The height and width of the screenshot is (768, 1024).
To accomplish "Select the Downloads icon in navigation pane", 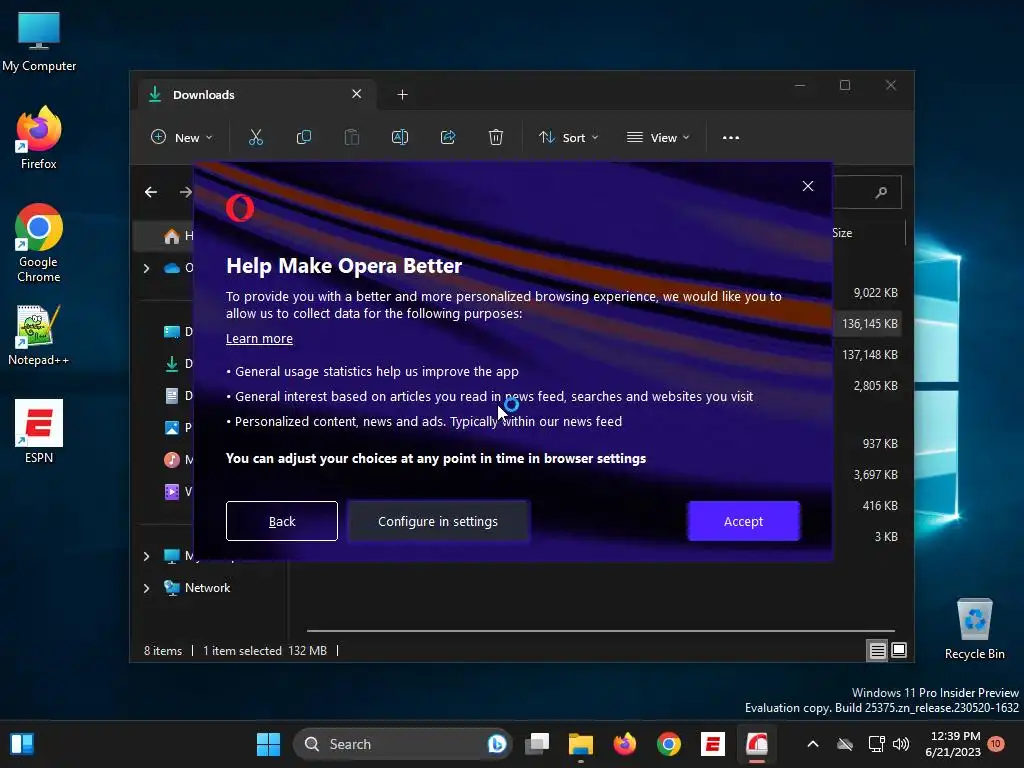I will pyautogui.click(x=172, y=364).
